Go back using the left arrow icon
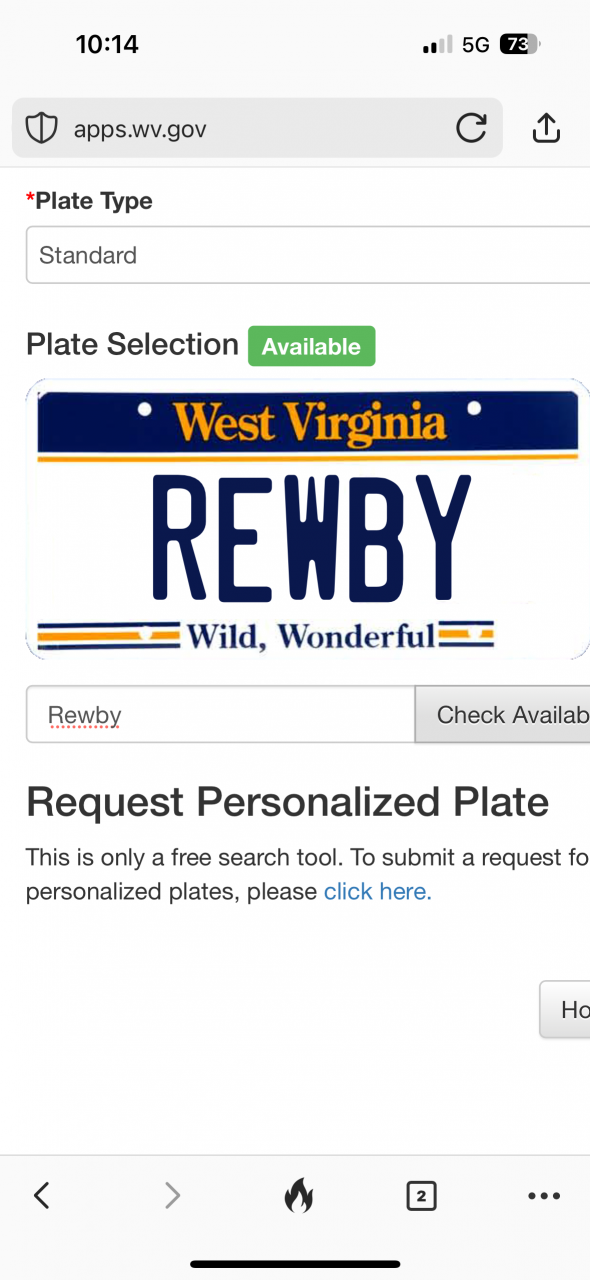 pyautogui.click(x=41, y=1195)
